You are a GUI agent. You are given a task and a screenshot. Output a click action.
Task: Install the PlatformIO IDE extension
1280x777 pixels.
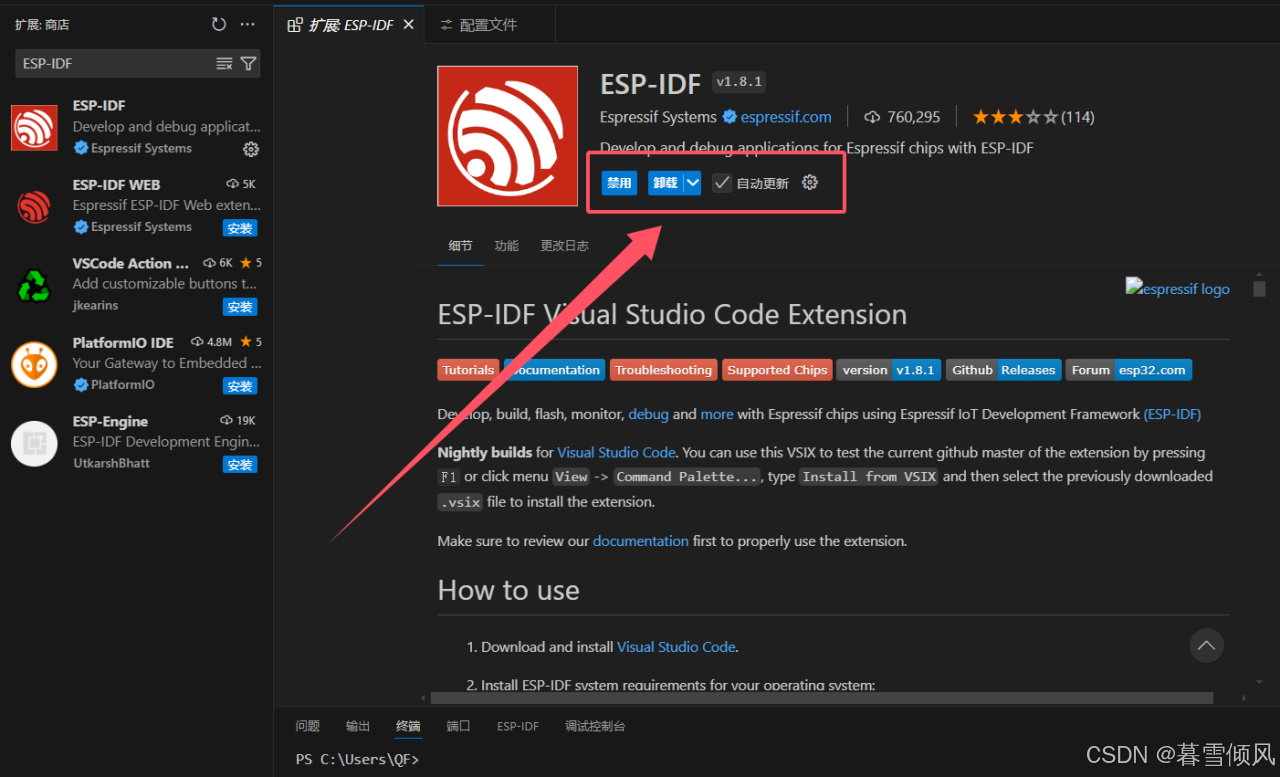click(x=240, y=386)
